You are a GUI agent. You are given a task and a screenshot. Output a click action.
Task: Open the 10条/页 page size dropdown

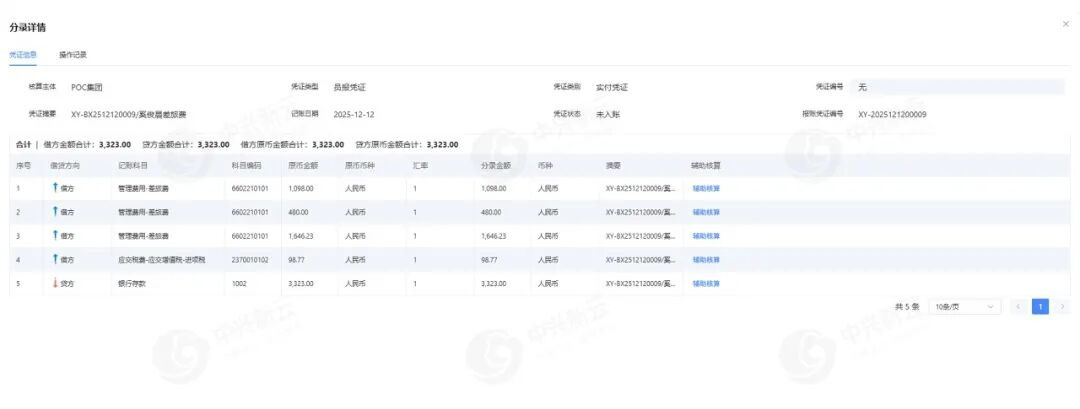click(x=964, y=307)
